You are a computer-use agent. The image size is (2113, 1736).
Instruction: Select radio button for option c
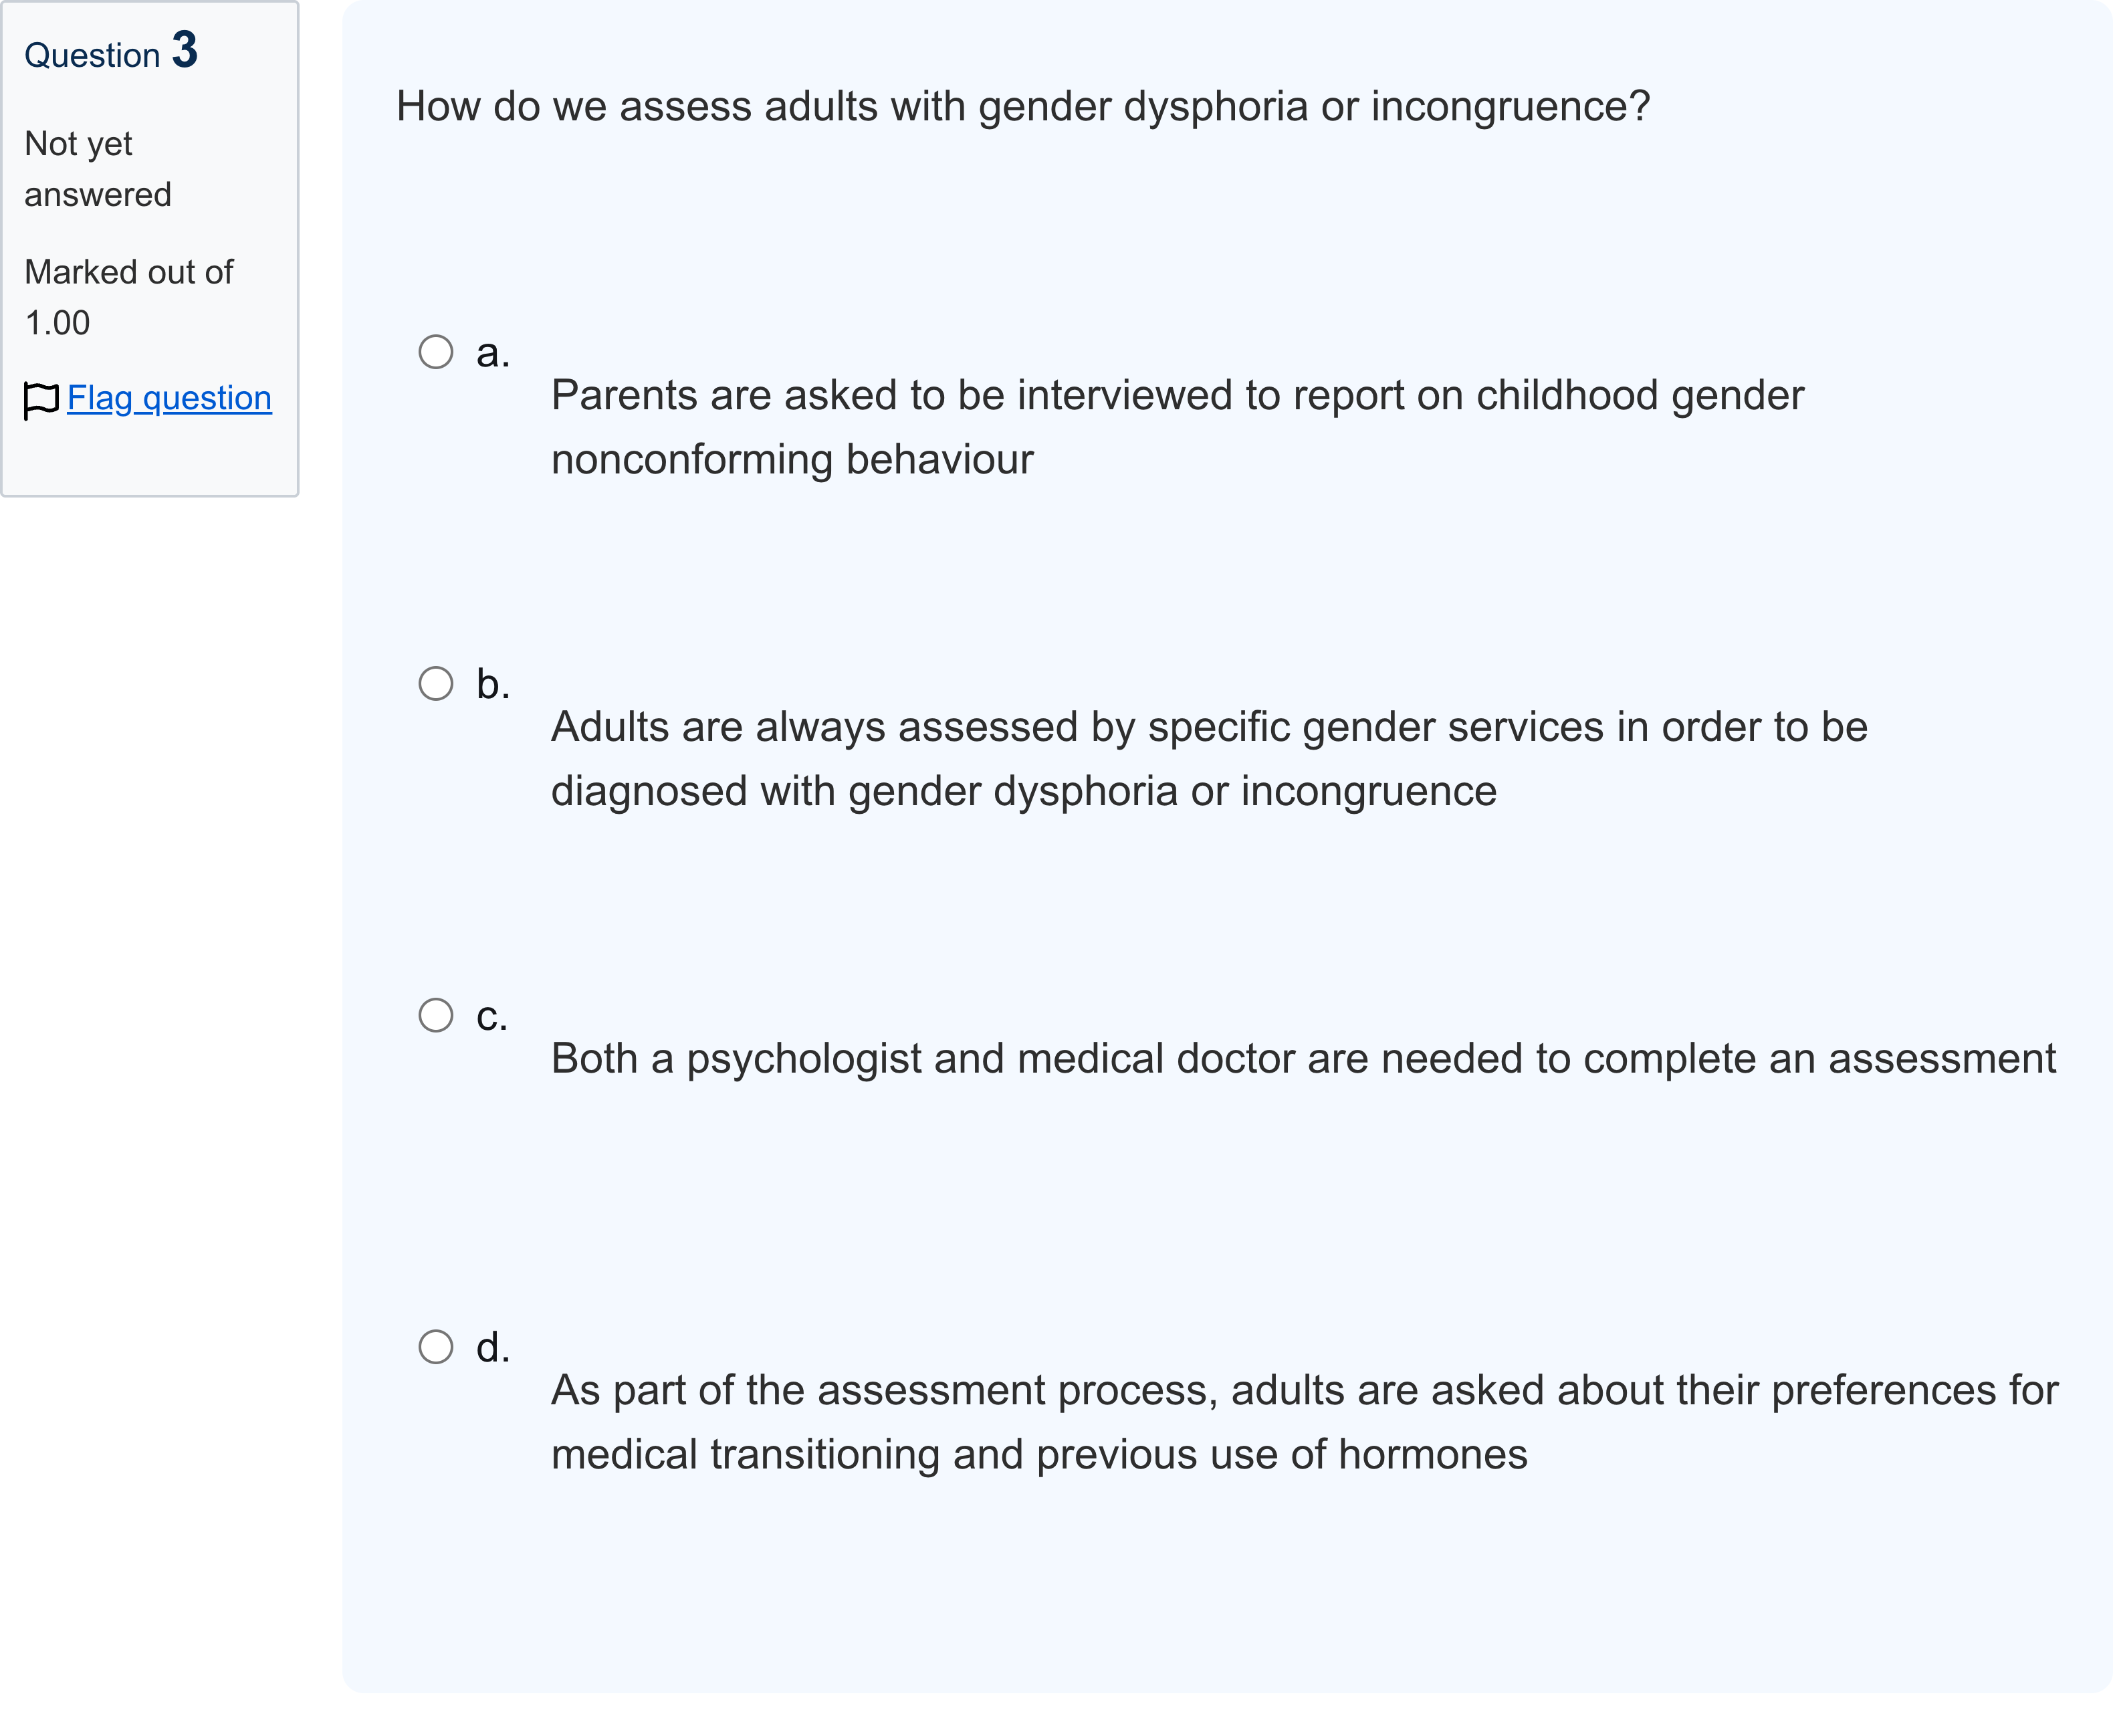(435, 1015)
